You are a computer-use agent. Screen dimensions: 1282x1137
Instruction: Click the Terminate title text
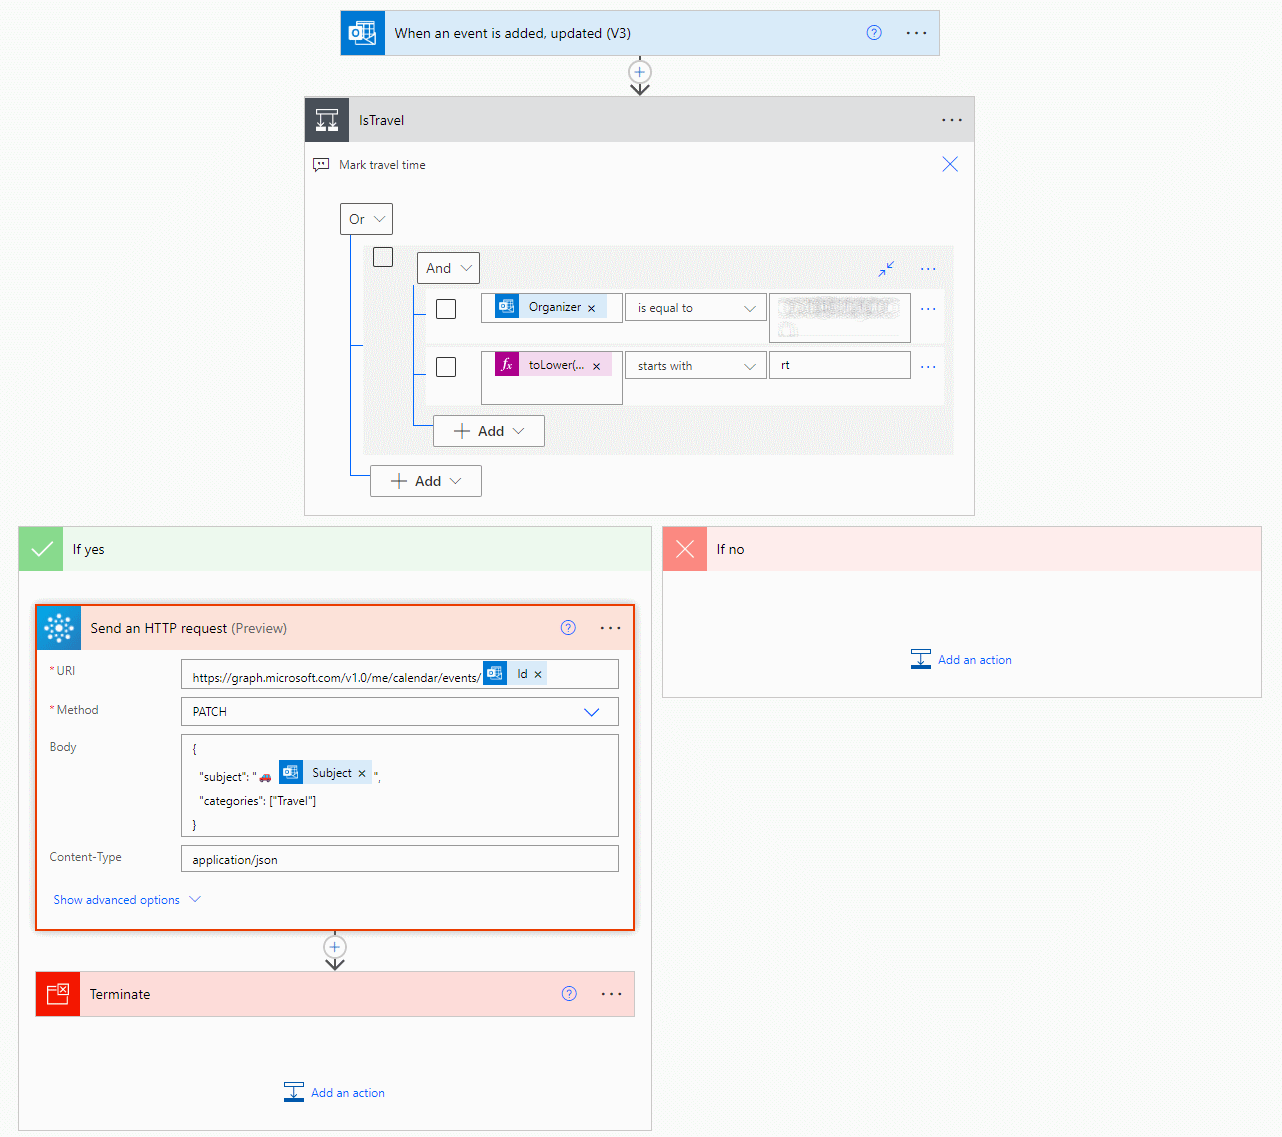[x=120, y=994]
